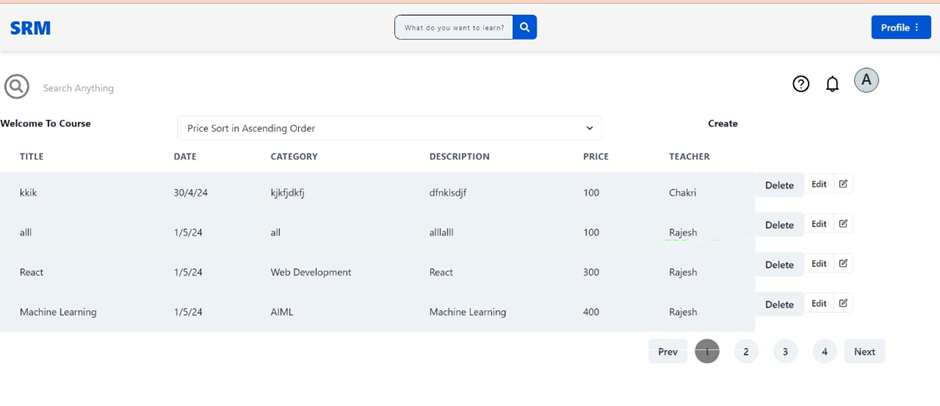This screenshot has width=940, height=406.
Task: Click the teacher 'Chakri' cell
Action: (682, 193)
